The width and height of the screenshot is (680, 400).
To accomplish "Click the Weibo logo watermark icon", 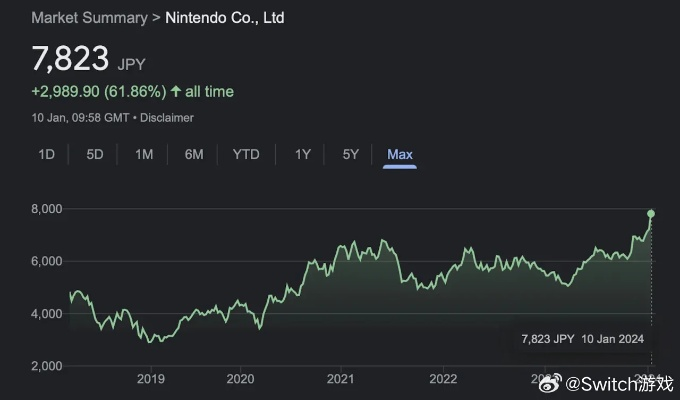I will pos(550,383).
